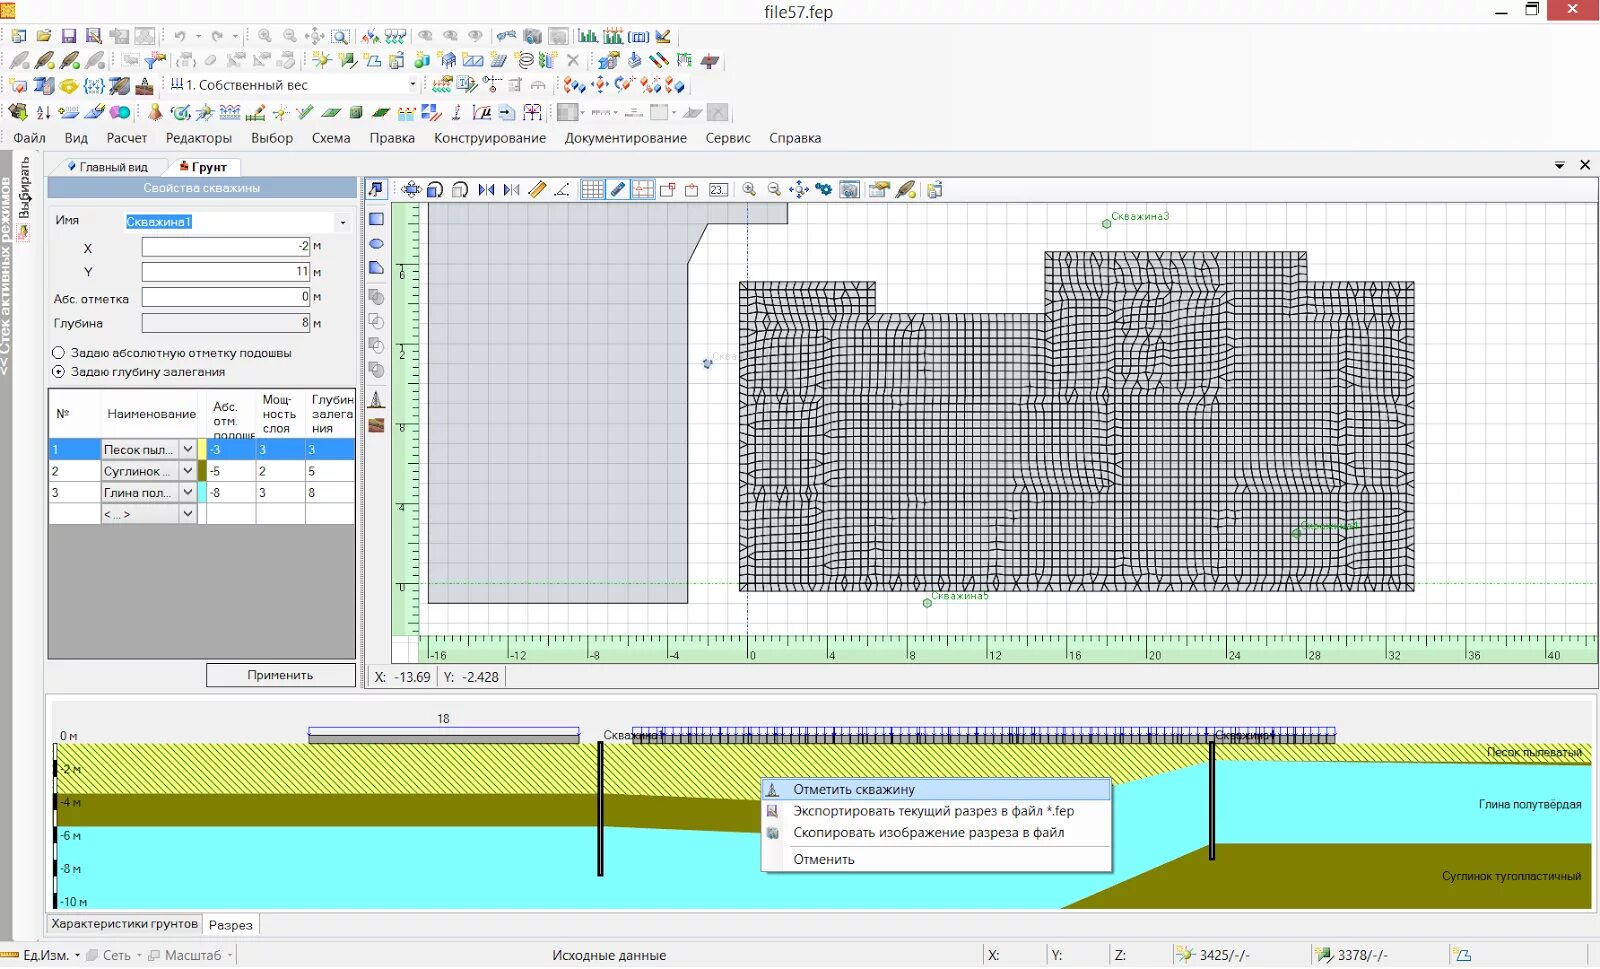Click the pan/move arrows icon in Грунт toolbar
Viewport: 1600px width, 969px height.
(x=411, y=190)
